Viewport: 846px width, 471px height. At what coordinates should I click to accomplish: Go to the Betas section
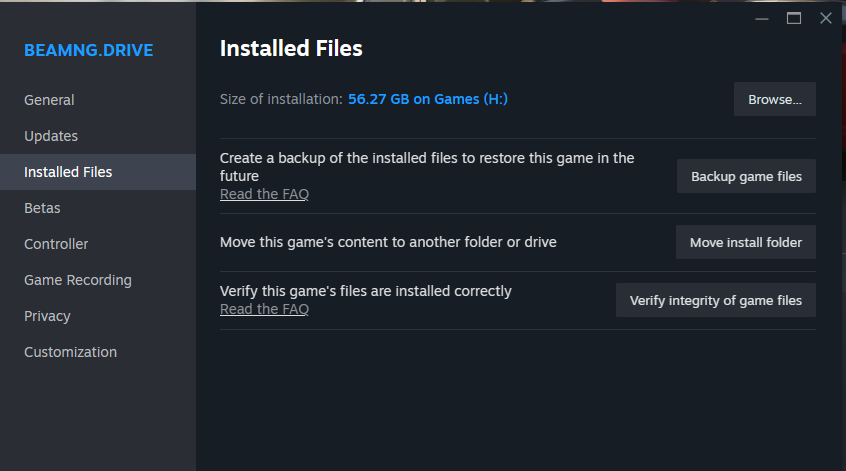pyautogui.click(x=42, y=208)
